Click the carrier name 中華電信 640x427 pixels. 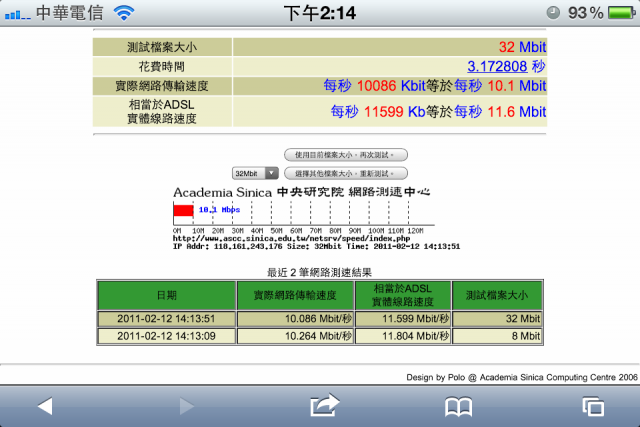pos(69,13)
